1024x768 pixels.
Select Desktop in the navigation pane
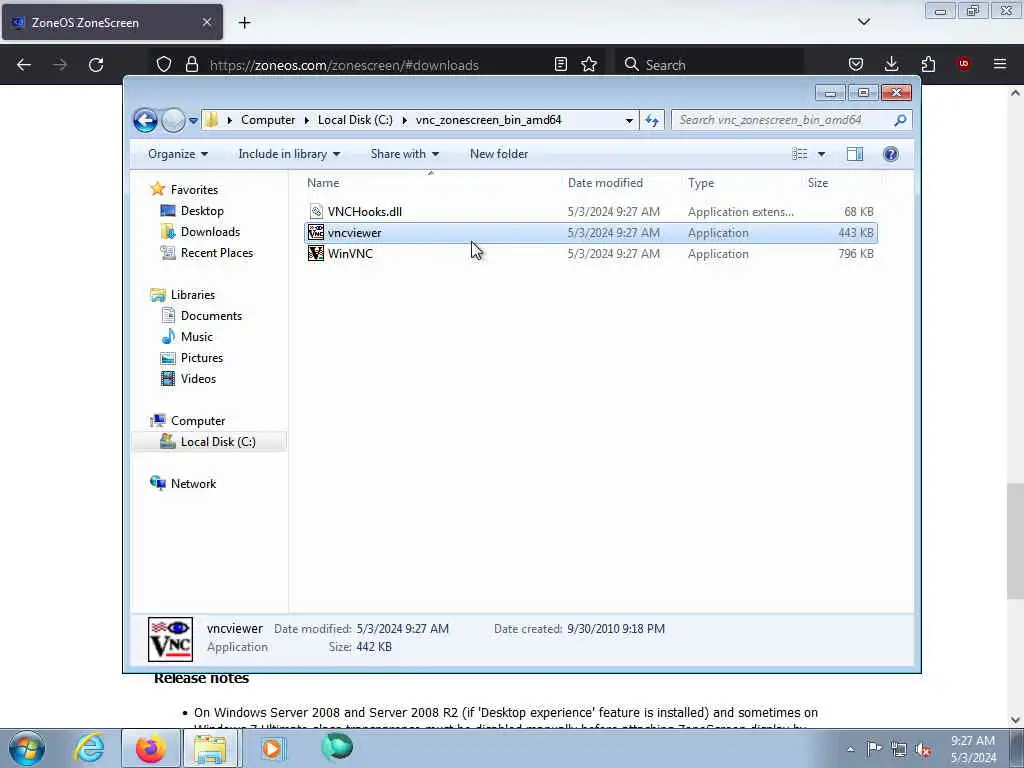coord(202,211)
